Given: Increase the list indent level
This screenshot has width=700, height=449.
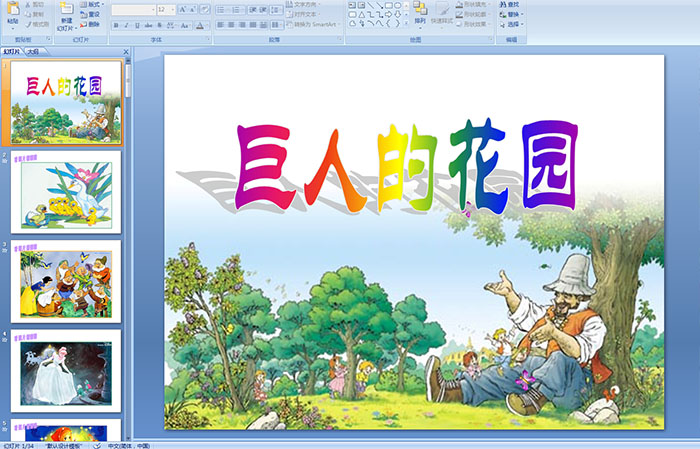Looking at the screenshot, I should (263, 10).
